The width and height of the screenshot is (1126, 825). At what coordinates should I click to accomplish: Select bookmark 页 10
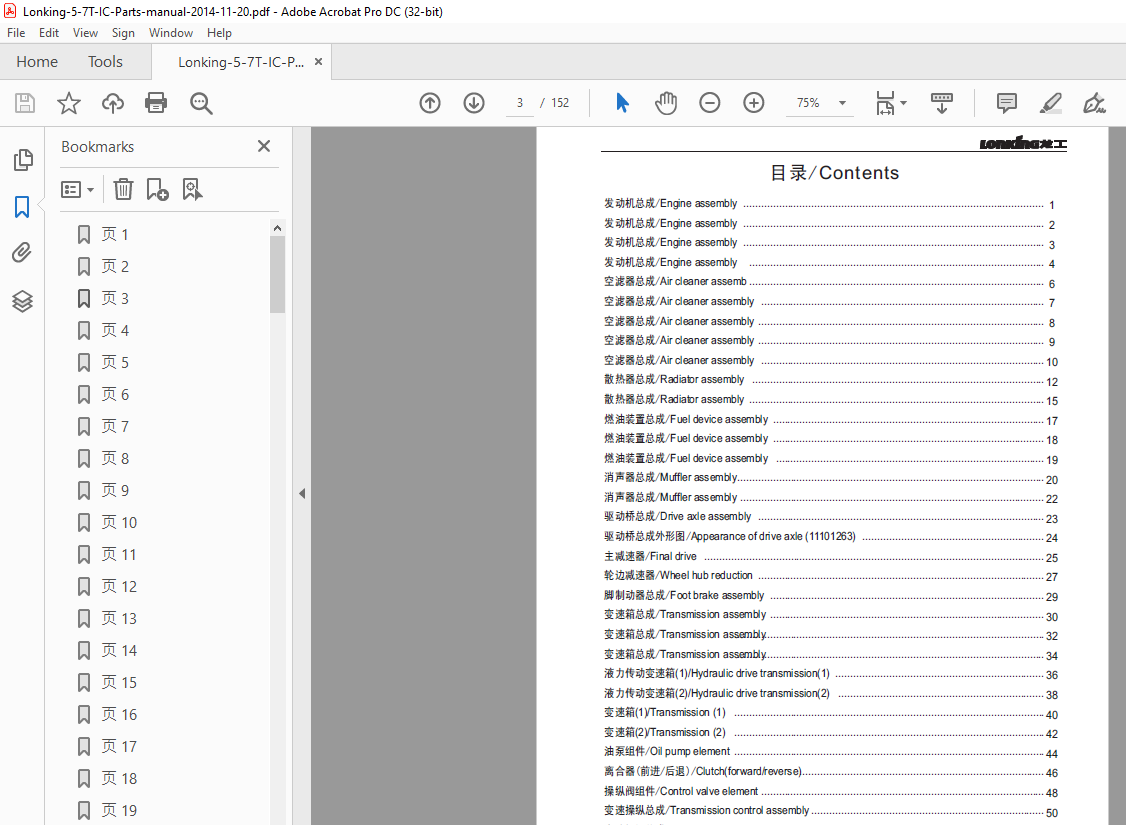coord(119,523)
